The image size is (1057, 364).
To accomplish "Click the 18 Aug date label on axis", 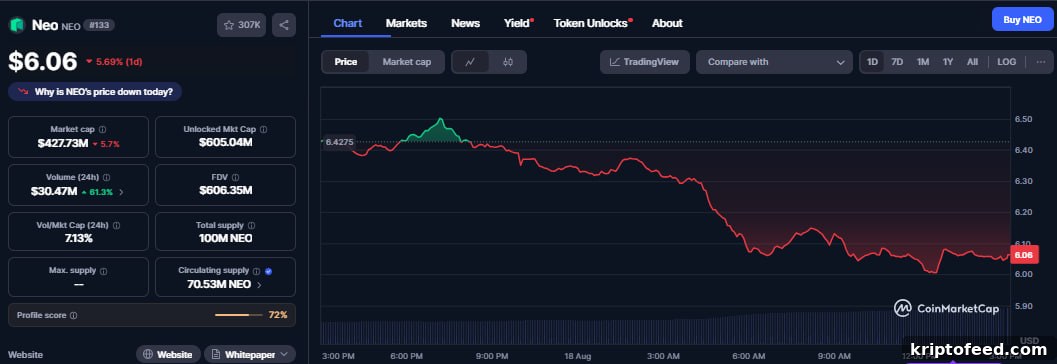I will [x=578, y=355].
